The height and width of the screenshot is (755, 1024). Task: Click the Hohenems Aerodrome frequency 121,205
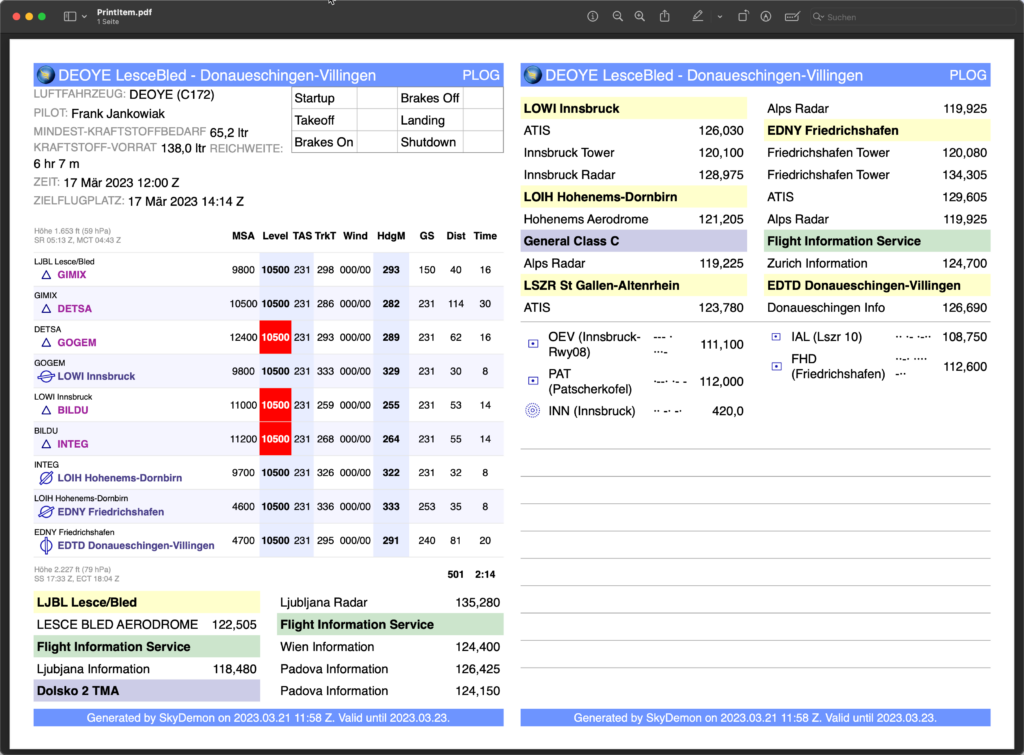click(721, 219)
